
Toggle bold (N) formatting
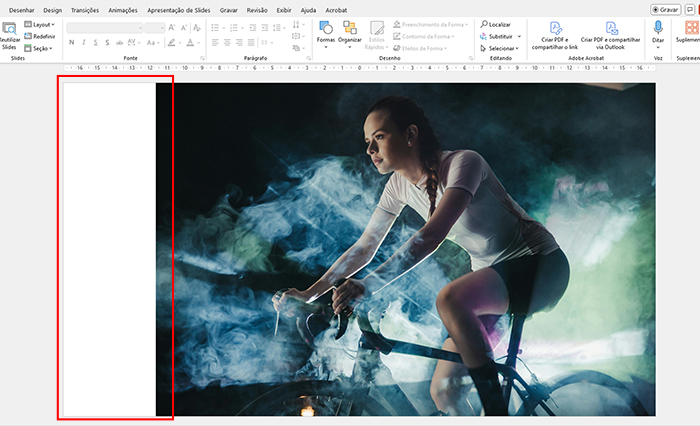click(71, 42)
